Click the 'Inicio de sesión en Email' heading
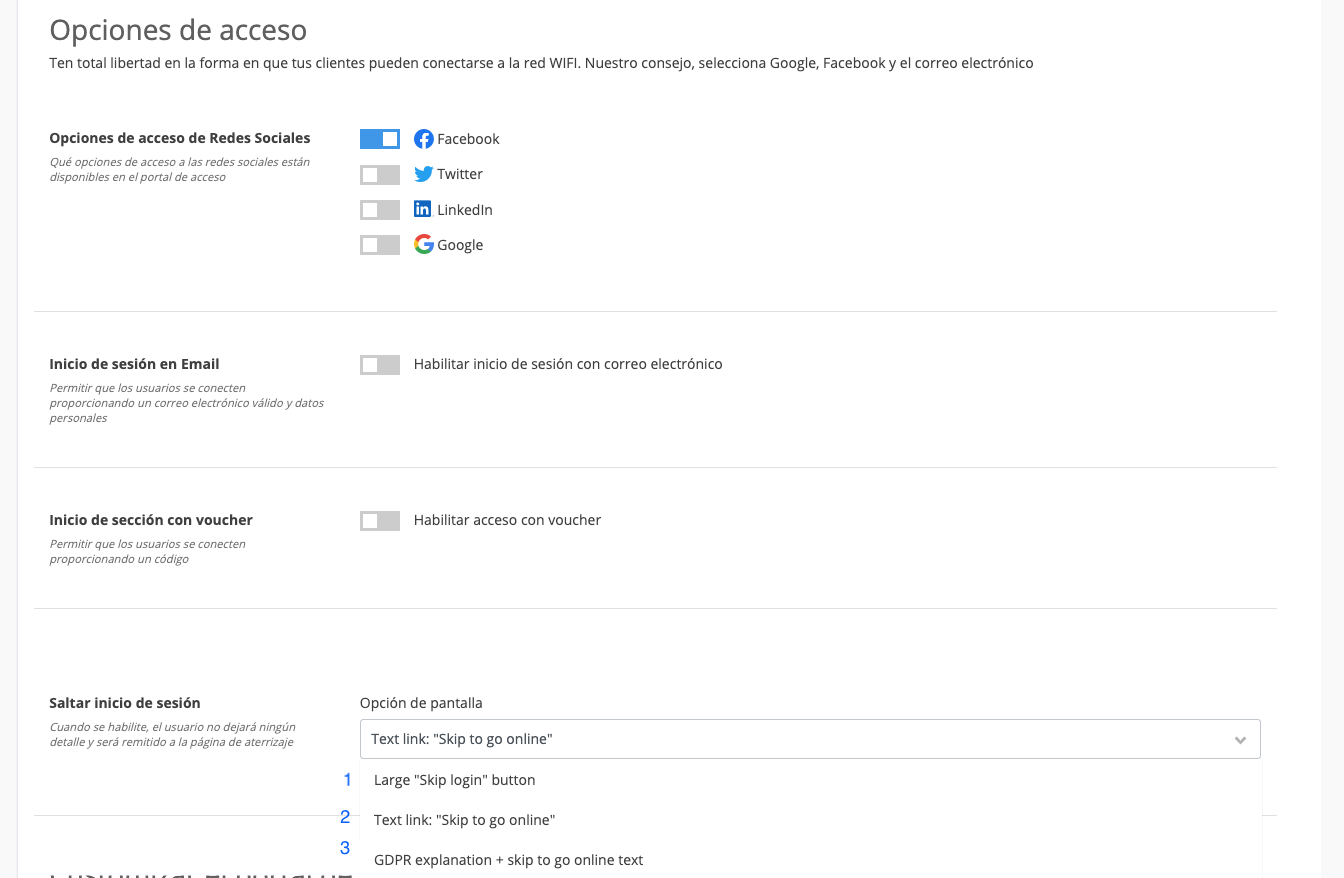1344x878 pixels. pos(134,364)
